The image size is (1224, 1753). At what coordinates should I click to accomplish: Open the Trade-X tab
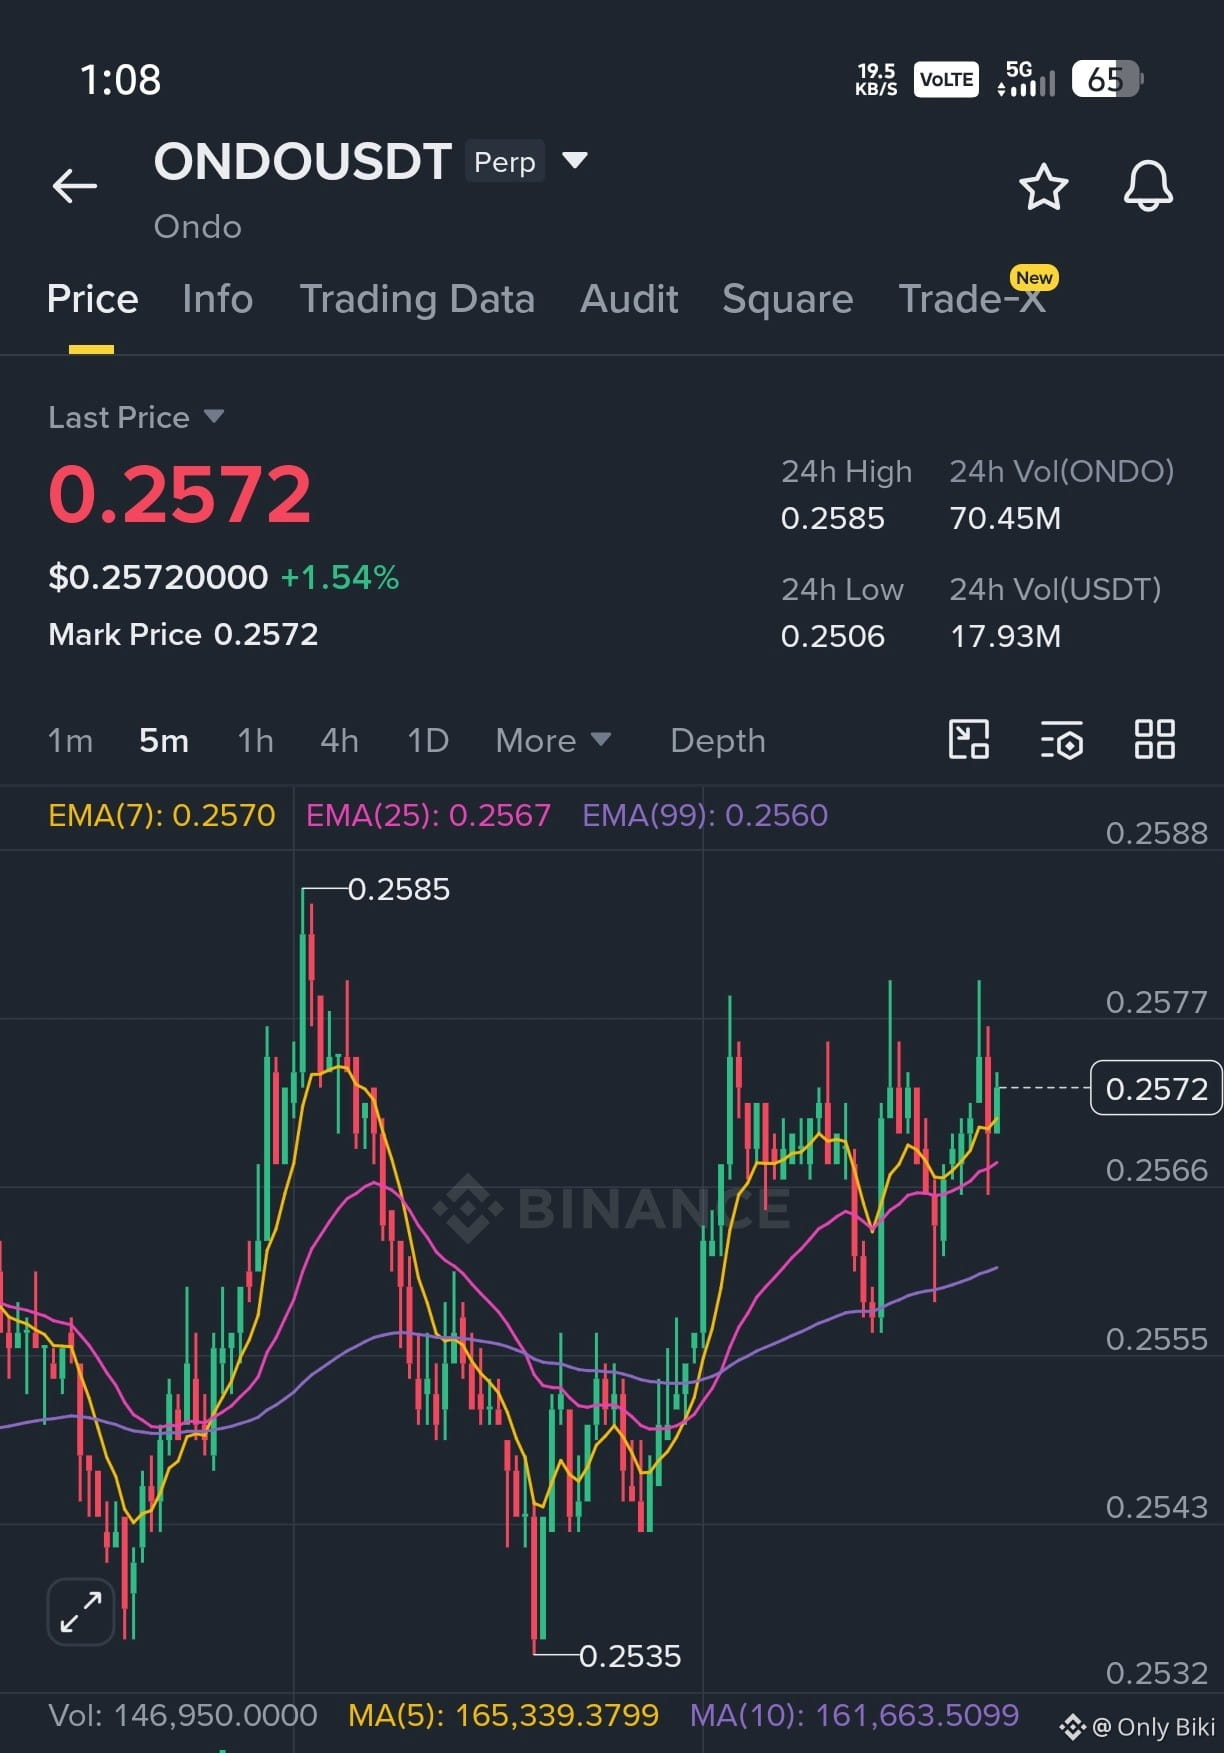pyautogui.click(x=972, y=299)
